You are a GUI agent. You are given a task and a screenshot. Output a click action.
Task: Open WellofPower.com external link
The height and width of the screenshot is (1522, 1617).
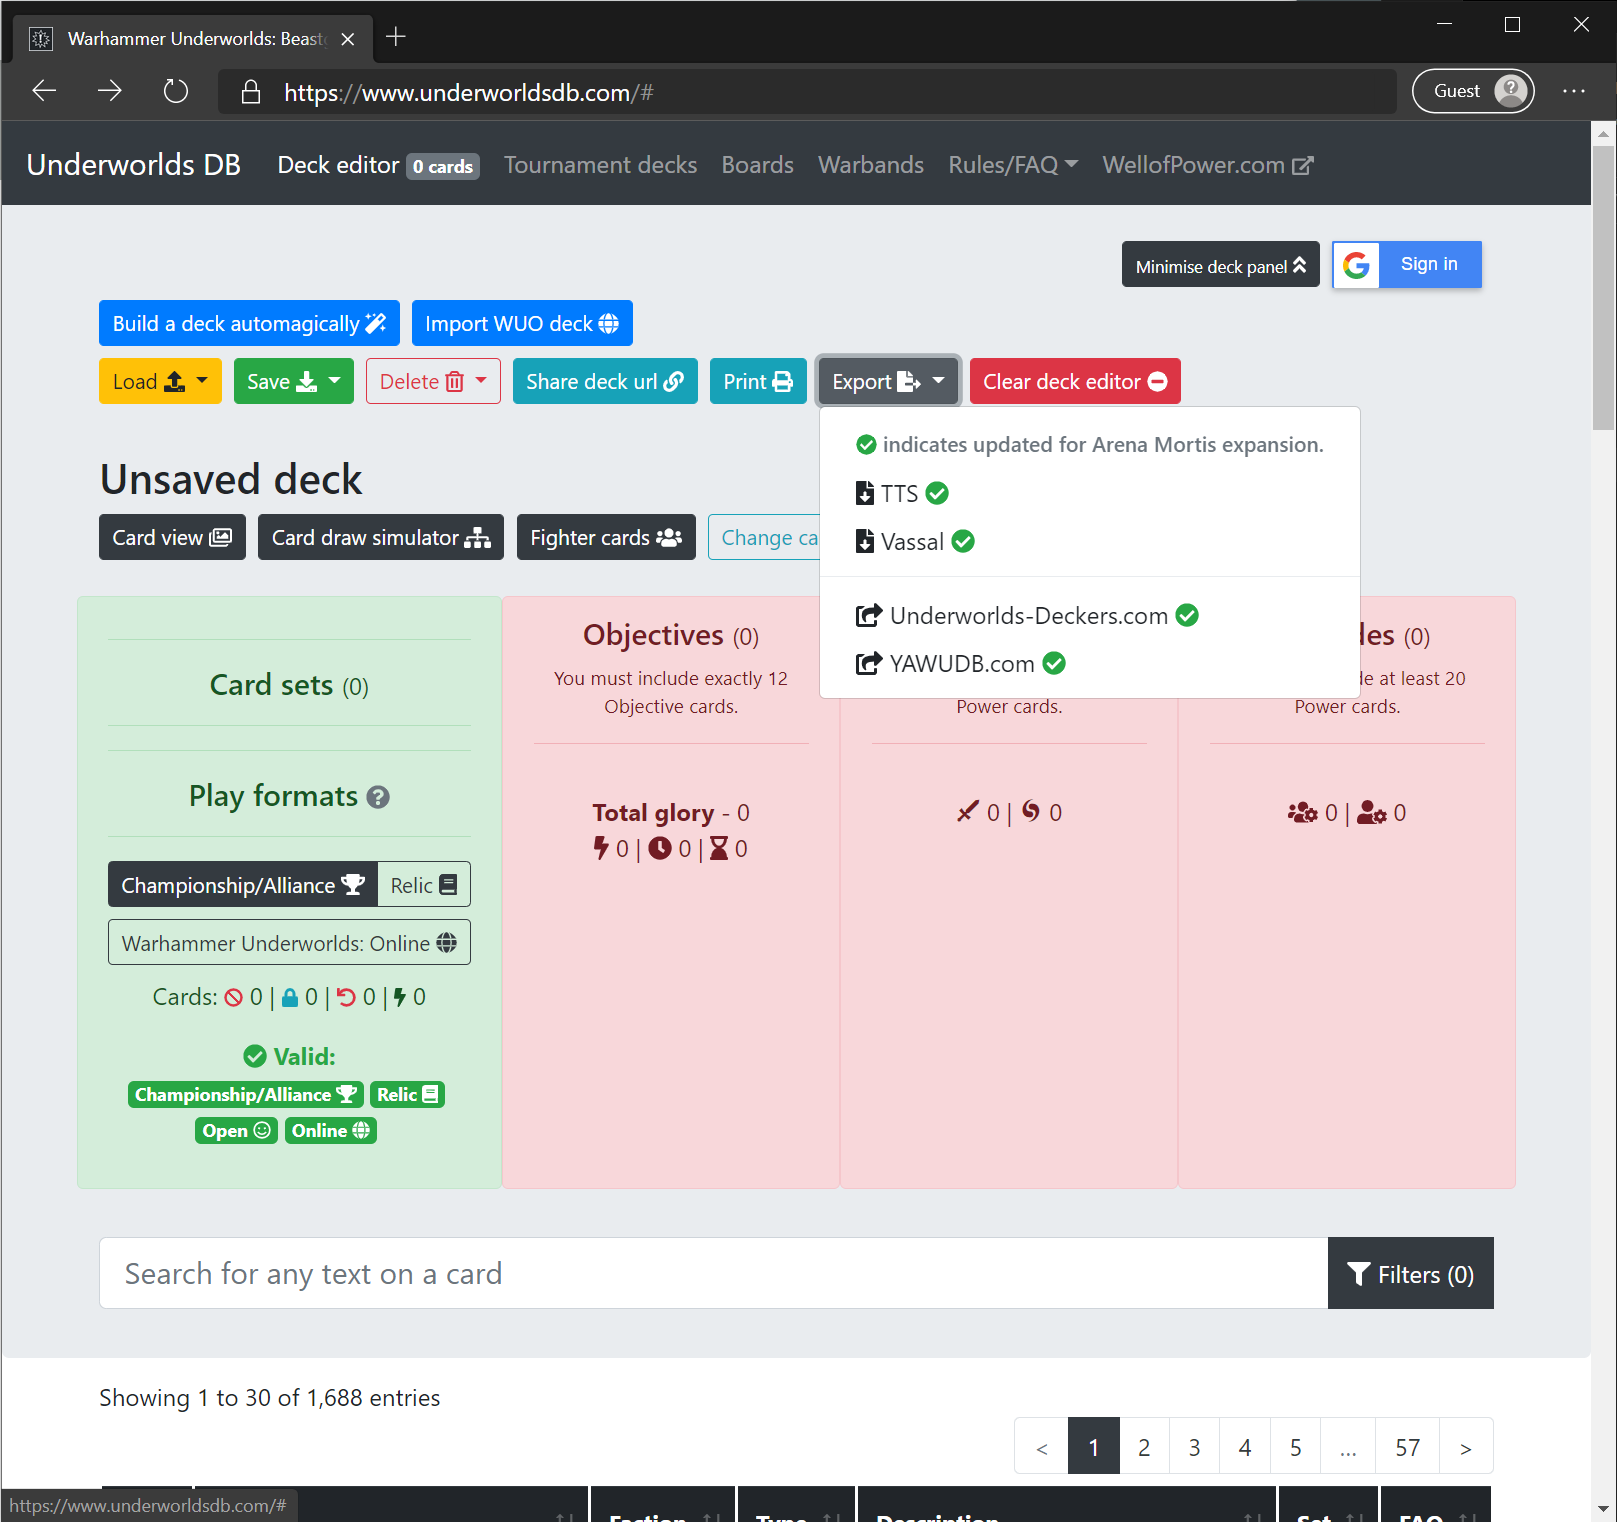coord(1208,165)
